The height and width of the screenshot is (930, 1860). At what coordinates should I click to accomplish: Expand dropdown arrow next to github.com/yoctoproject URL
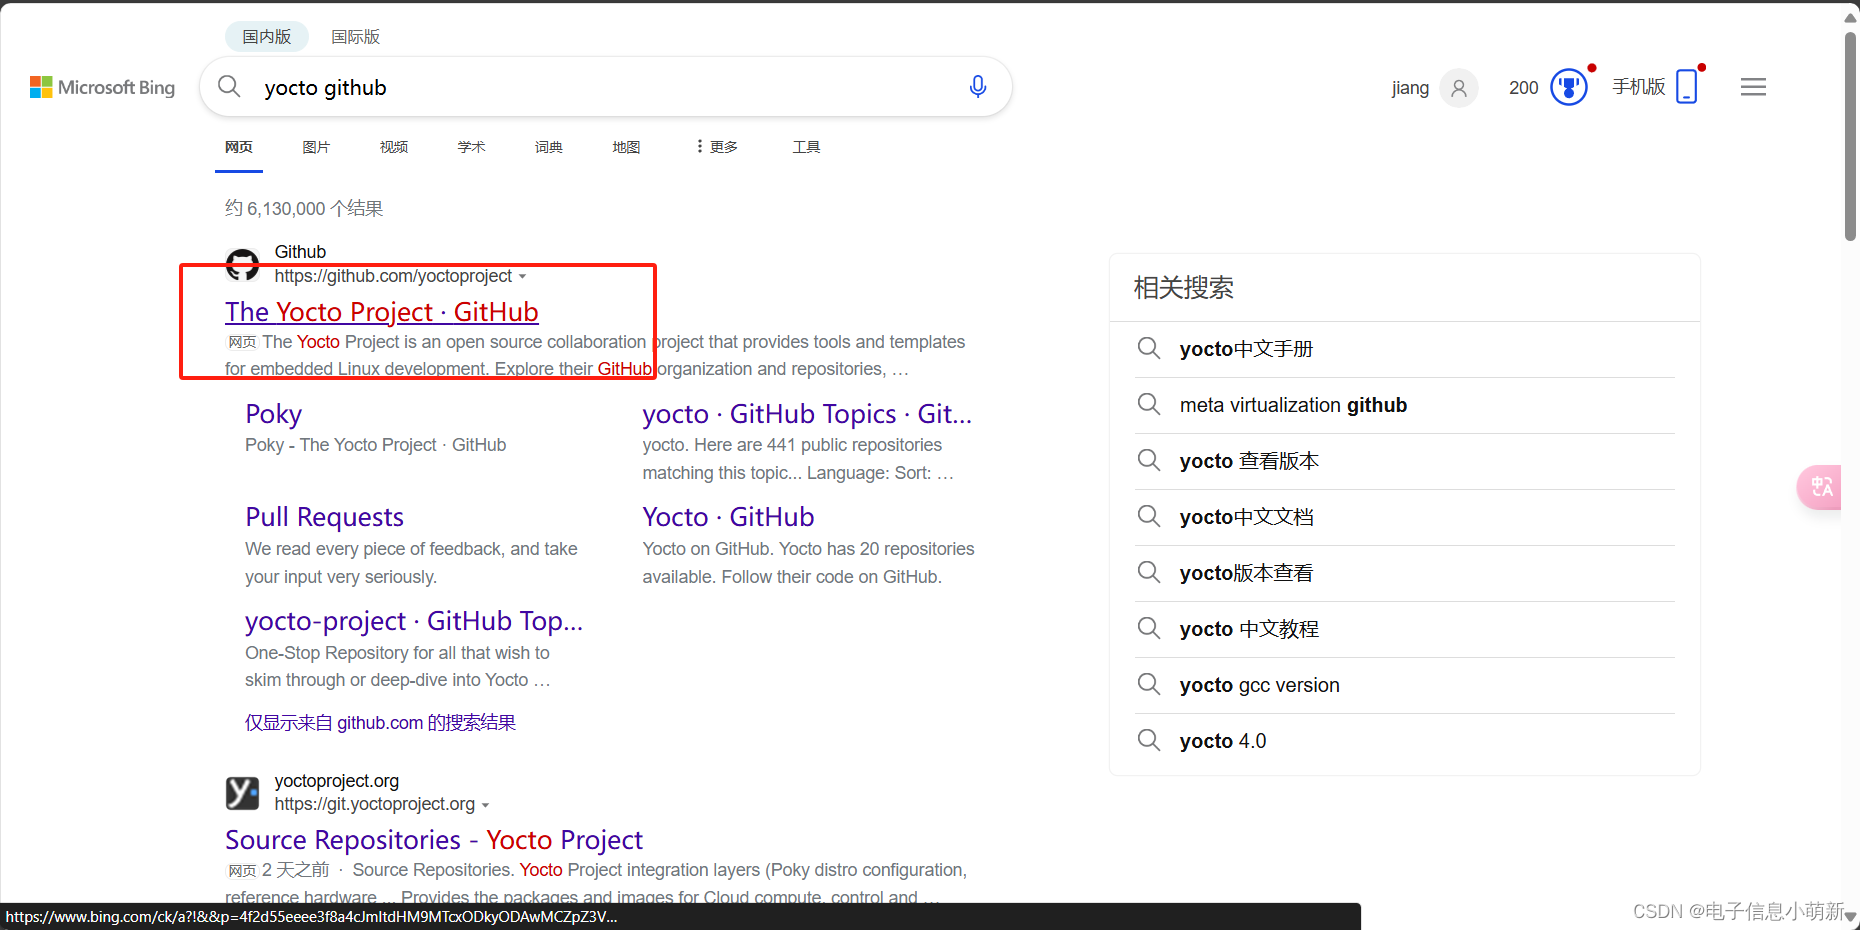[522, 277]
